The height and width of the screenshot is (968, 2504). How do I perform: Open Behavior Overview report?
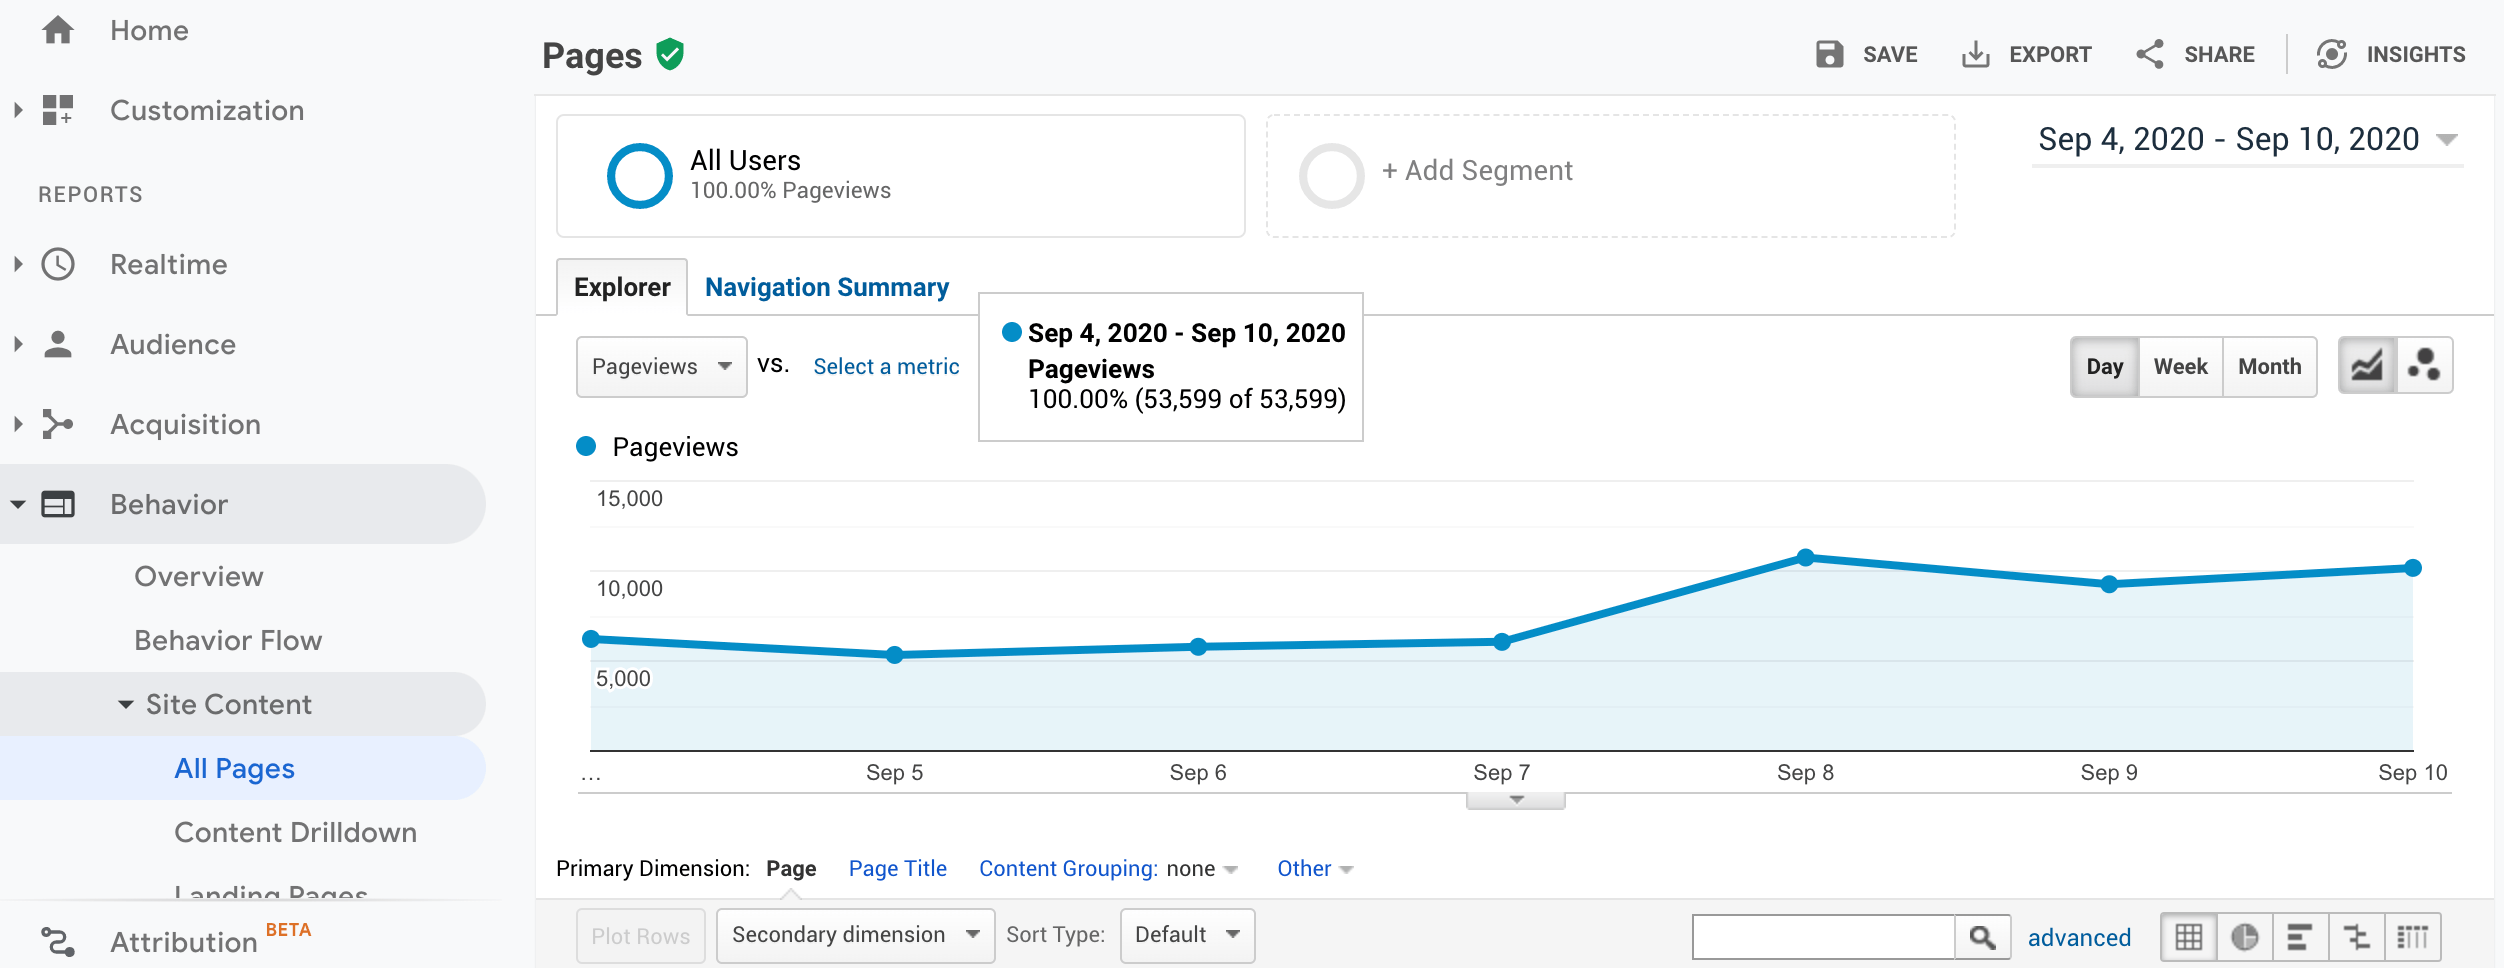tap(199, 577)
